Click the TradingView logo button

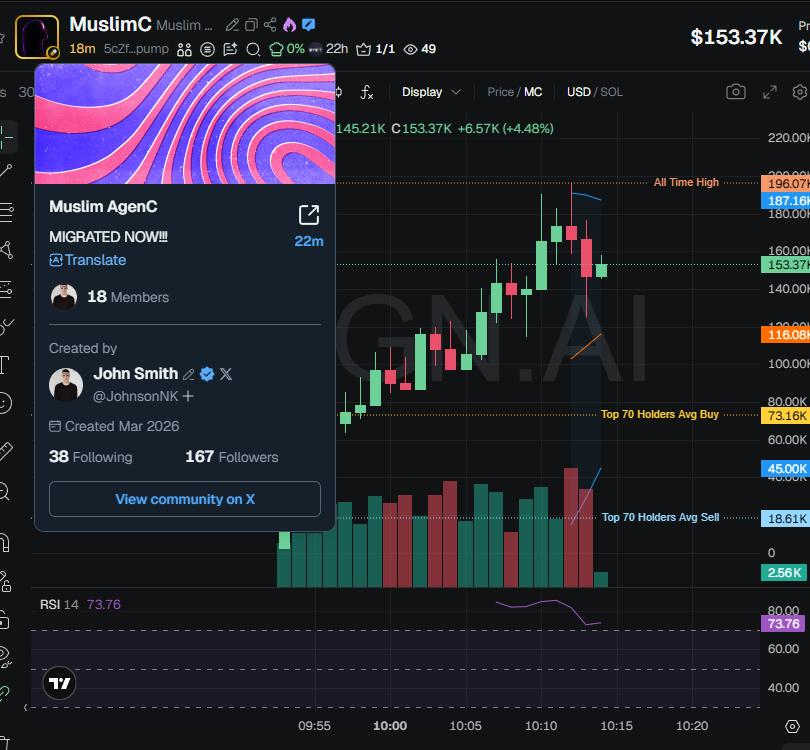(x=59, y=683)
